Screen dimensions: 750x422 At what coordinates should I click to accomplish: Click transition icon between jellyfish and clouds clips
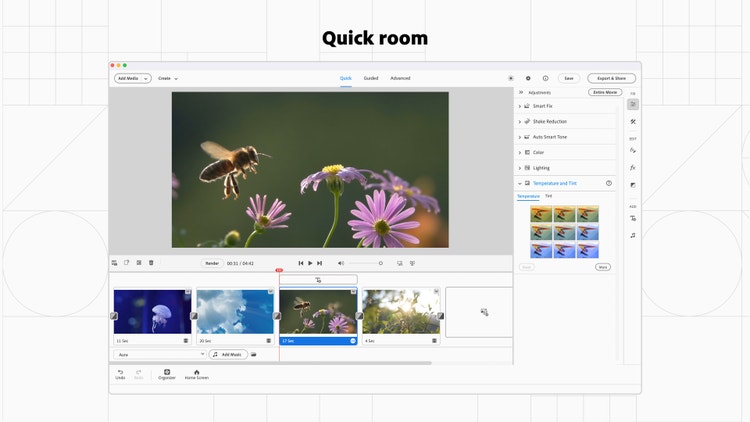(x=194, y=316)
